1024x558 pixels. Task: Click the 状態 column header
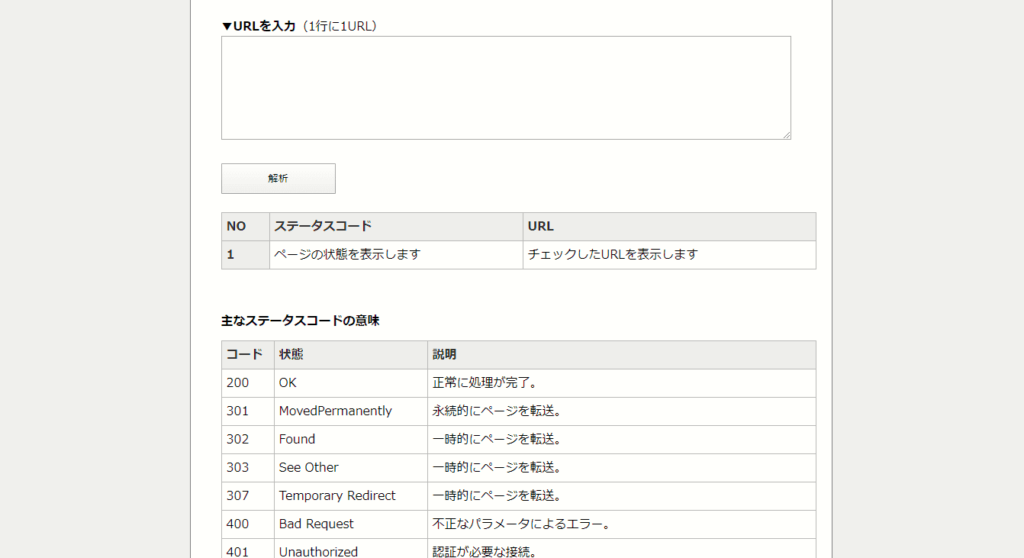coord(351,355)
